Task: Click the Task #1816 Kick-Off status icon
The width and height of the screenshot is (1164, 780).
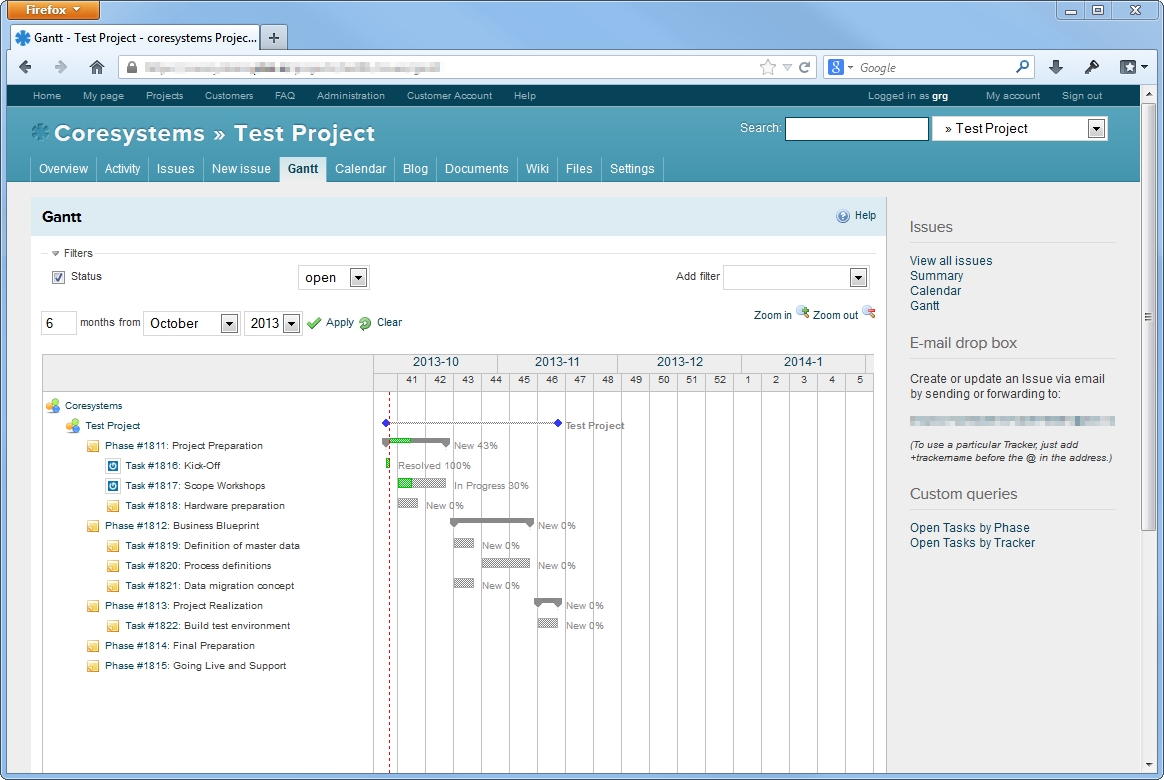Action: tap(113, 466)
